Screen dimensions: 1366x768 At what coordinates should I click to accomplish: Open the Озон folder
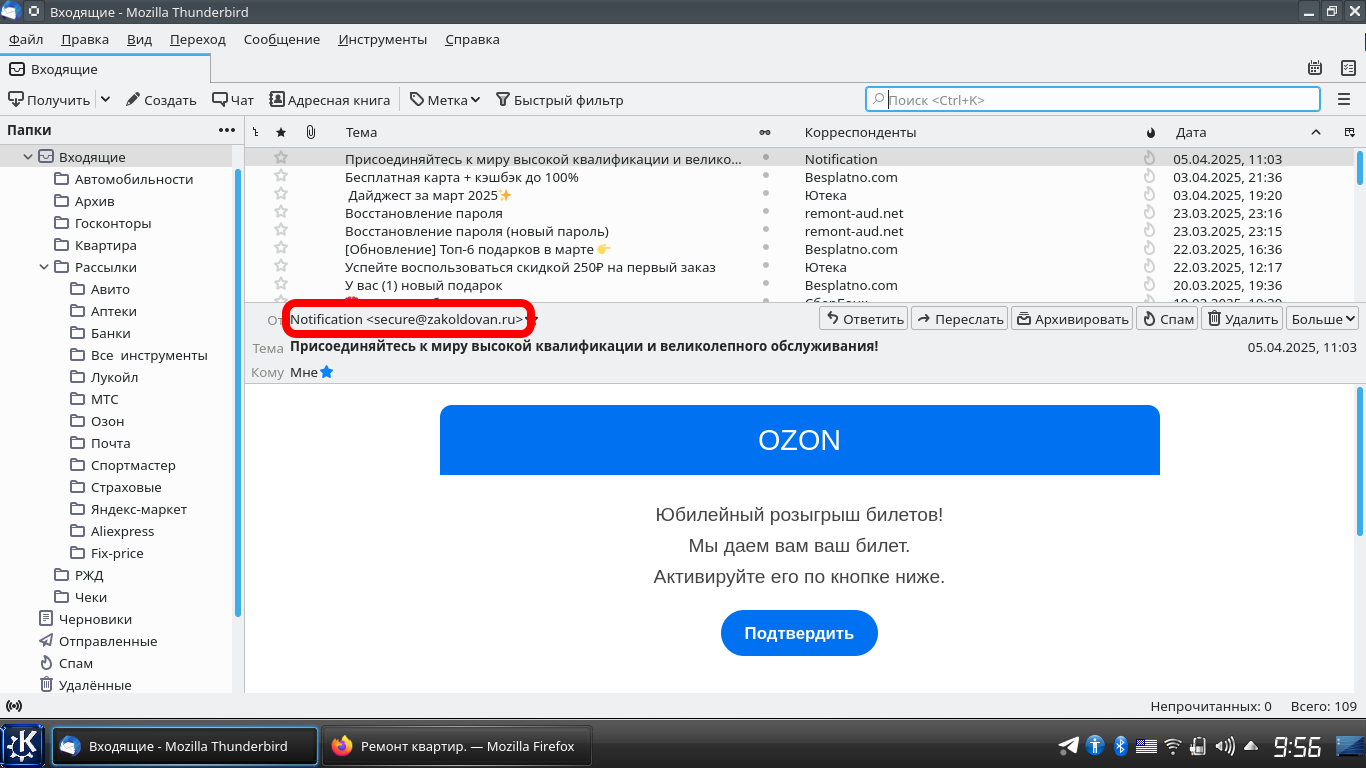[108, 421]
